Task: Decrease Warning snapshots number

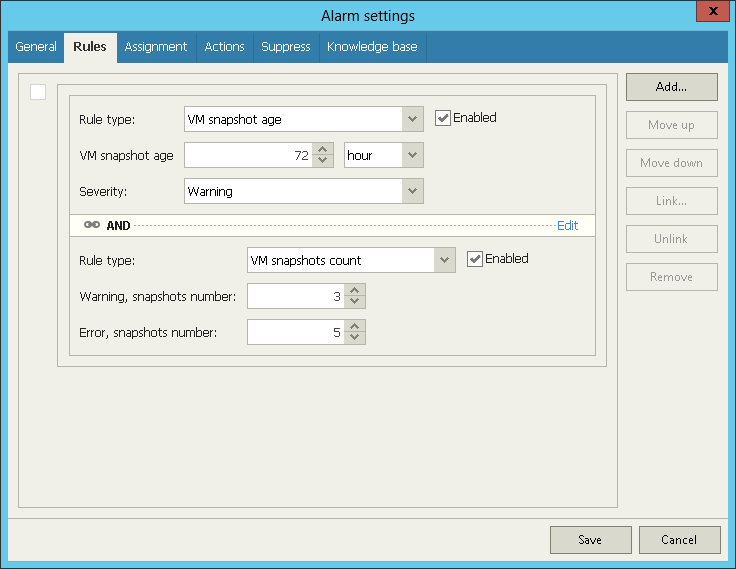Action: pos(354,302)
